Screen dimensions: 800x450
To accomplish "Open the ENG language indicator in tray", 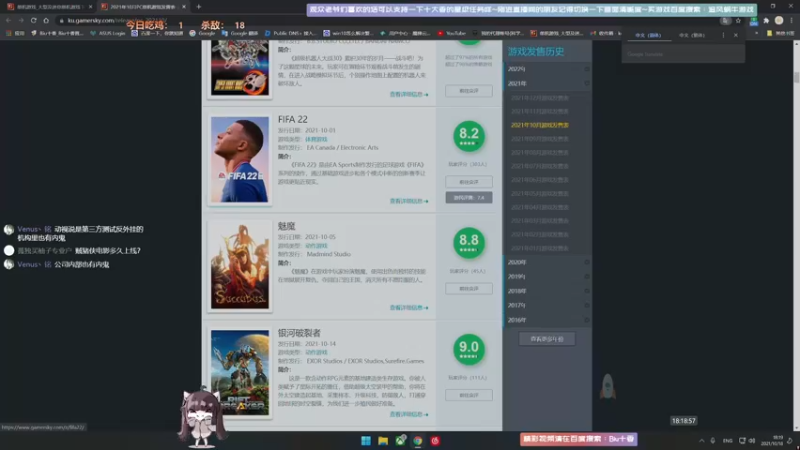I will [728, 441].
